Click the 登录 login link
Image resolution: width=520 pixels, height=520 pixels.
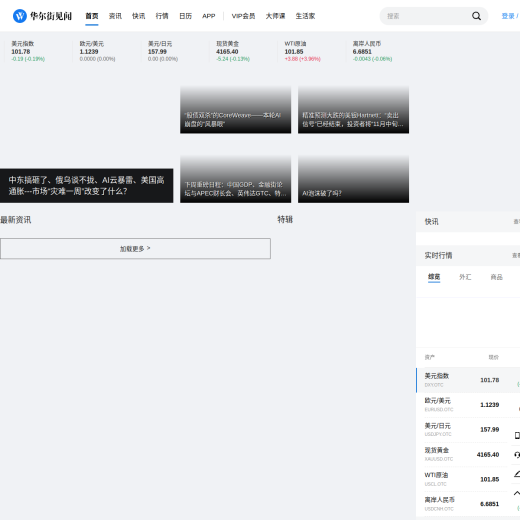[508, 16]
